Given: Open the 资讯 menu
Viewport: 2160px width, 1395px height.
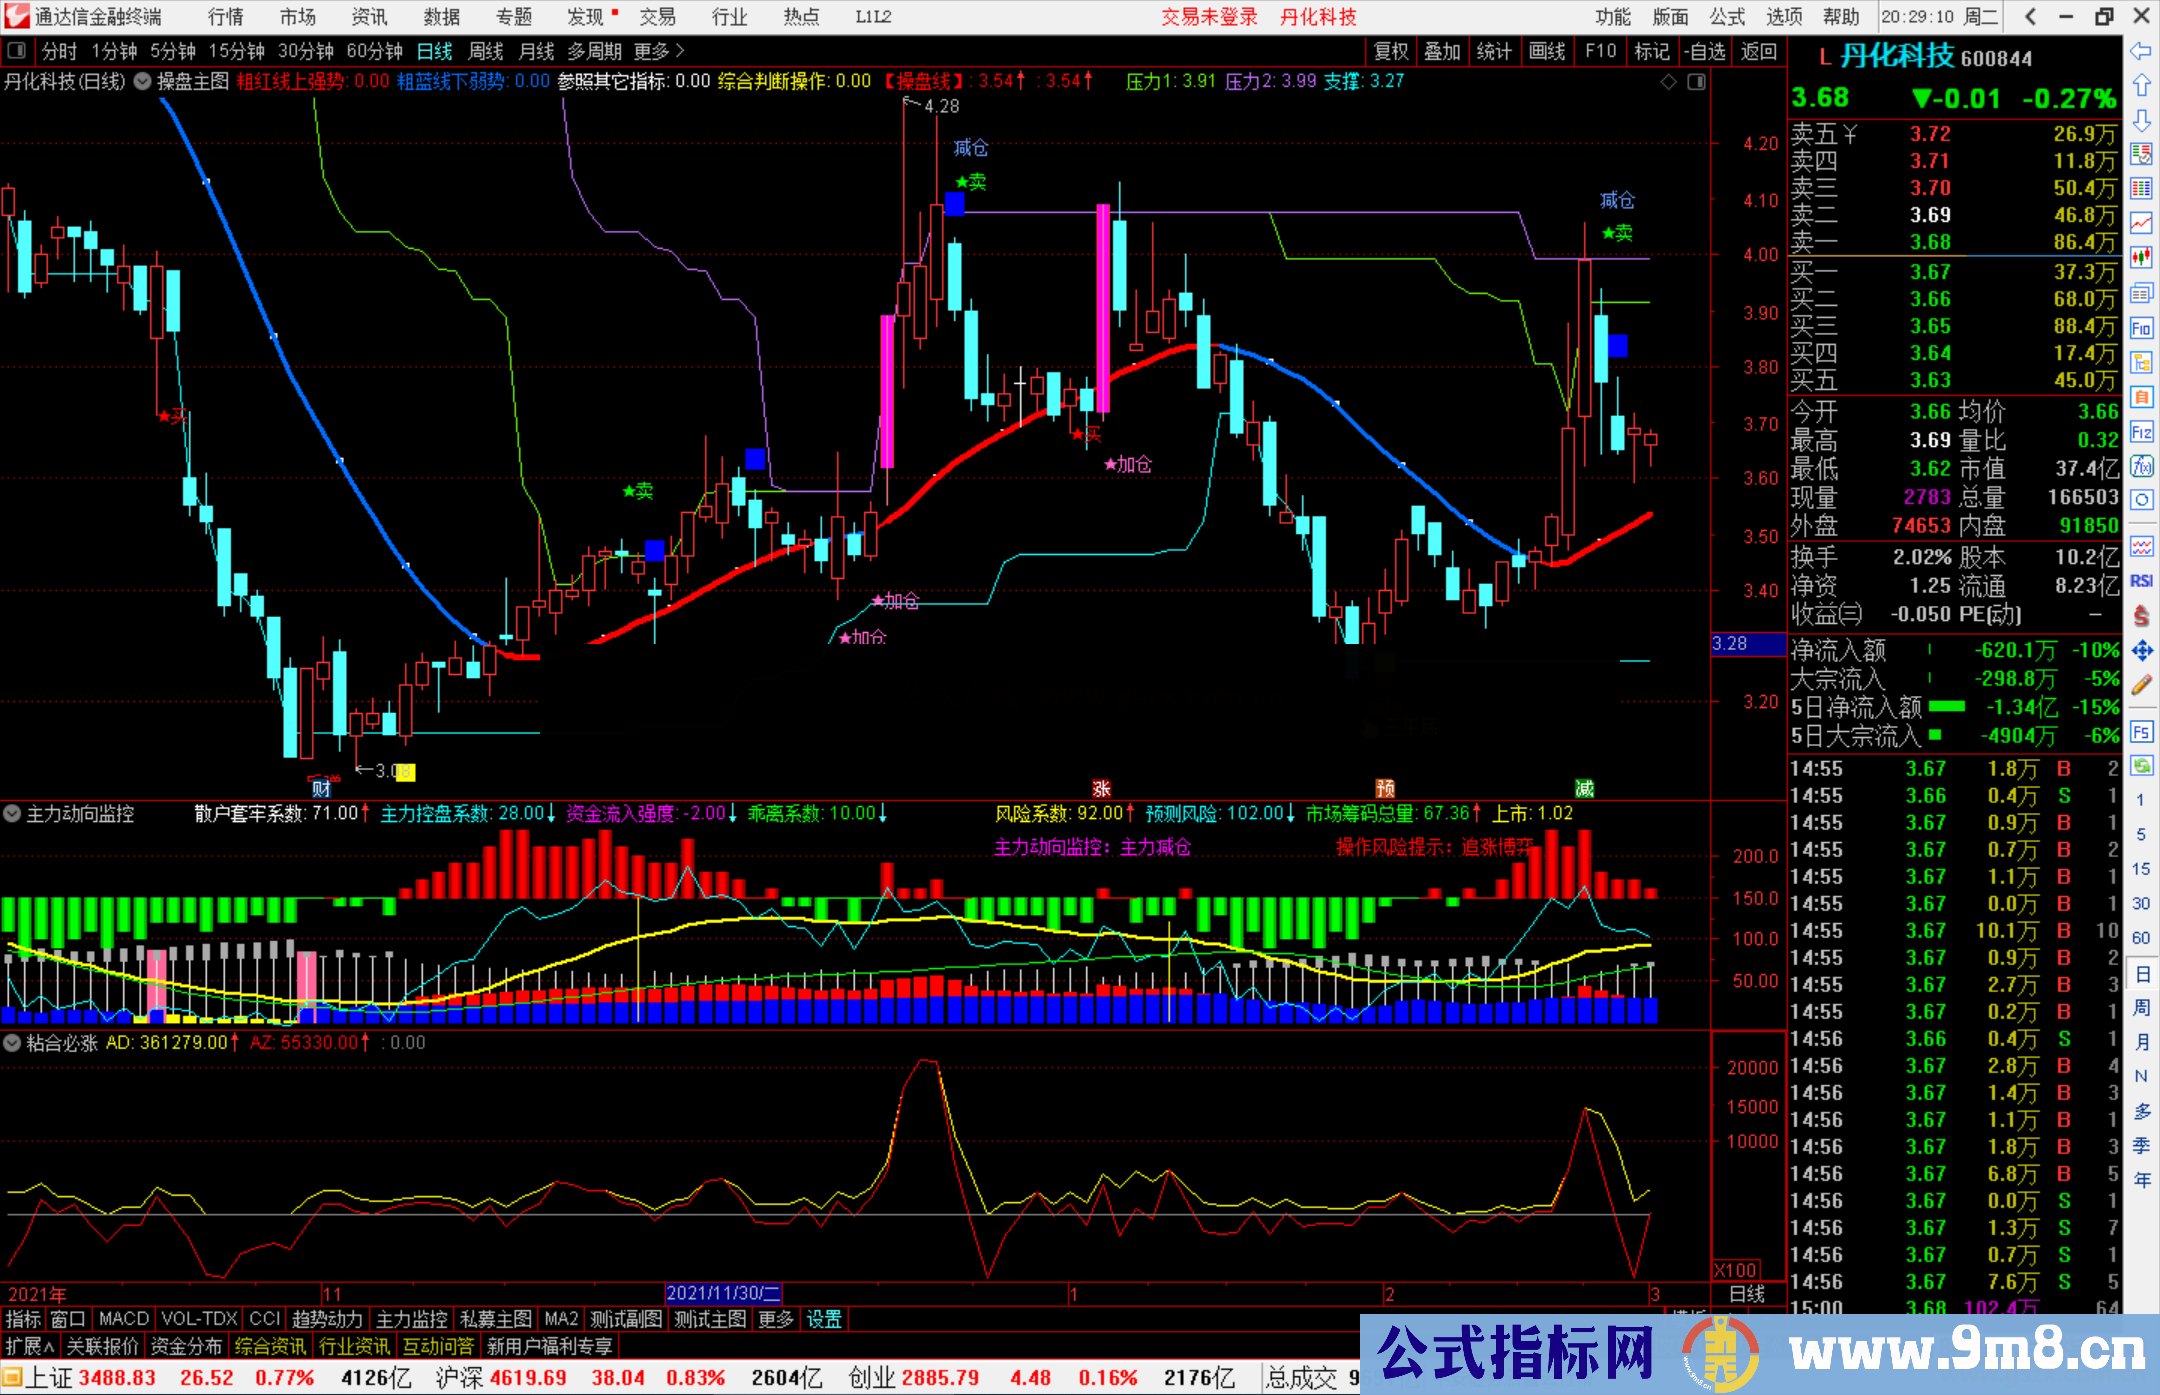Looking at the screenshot, I should 369,17.
